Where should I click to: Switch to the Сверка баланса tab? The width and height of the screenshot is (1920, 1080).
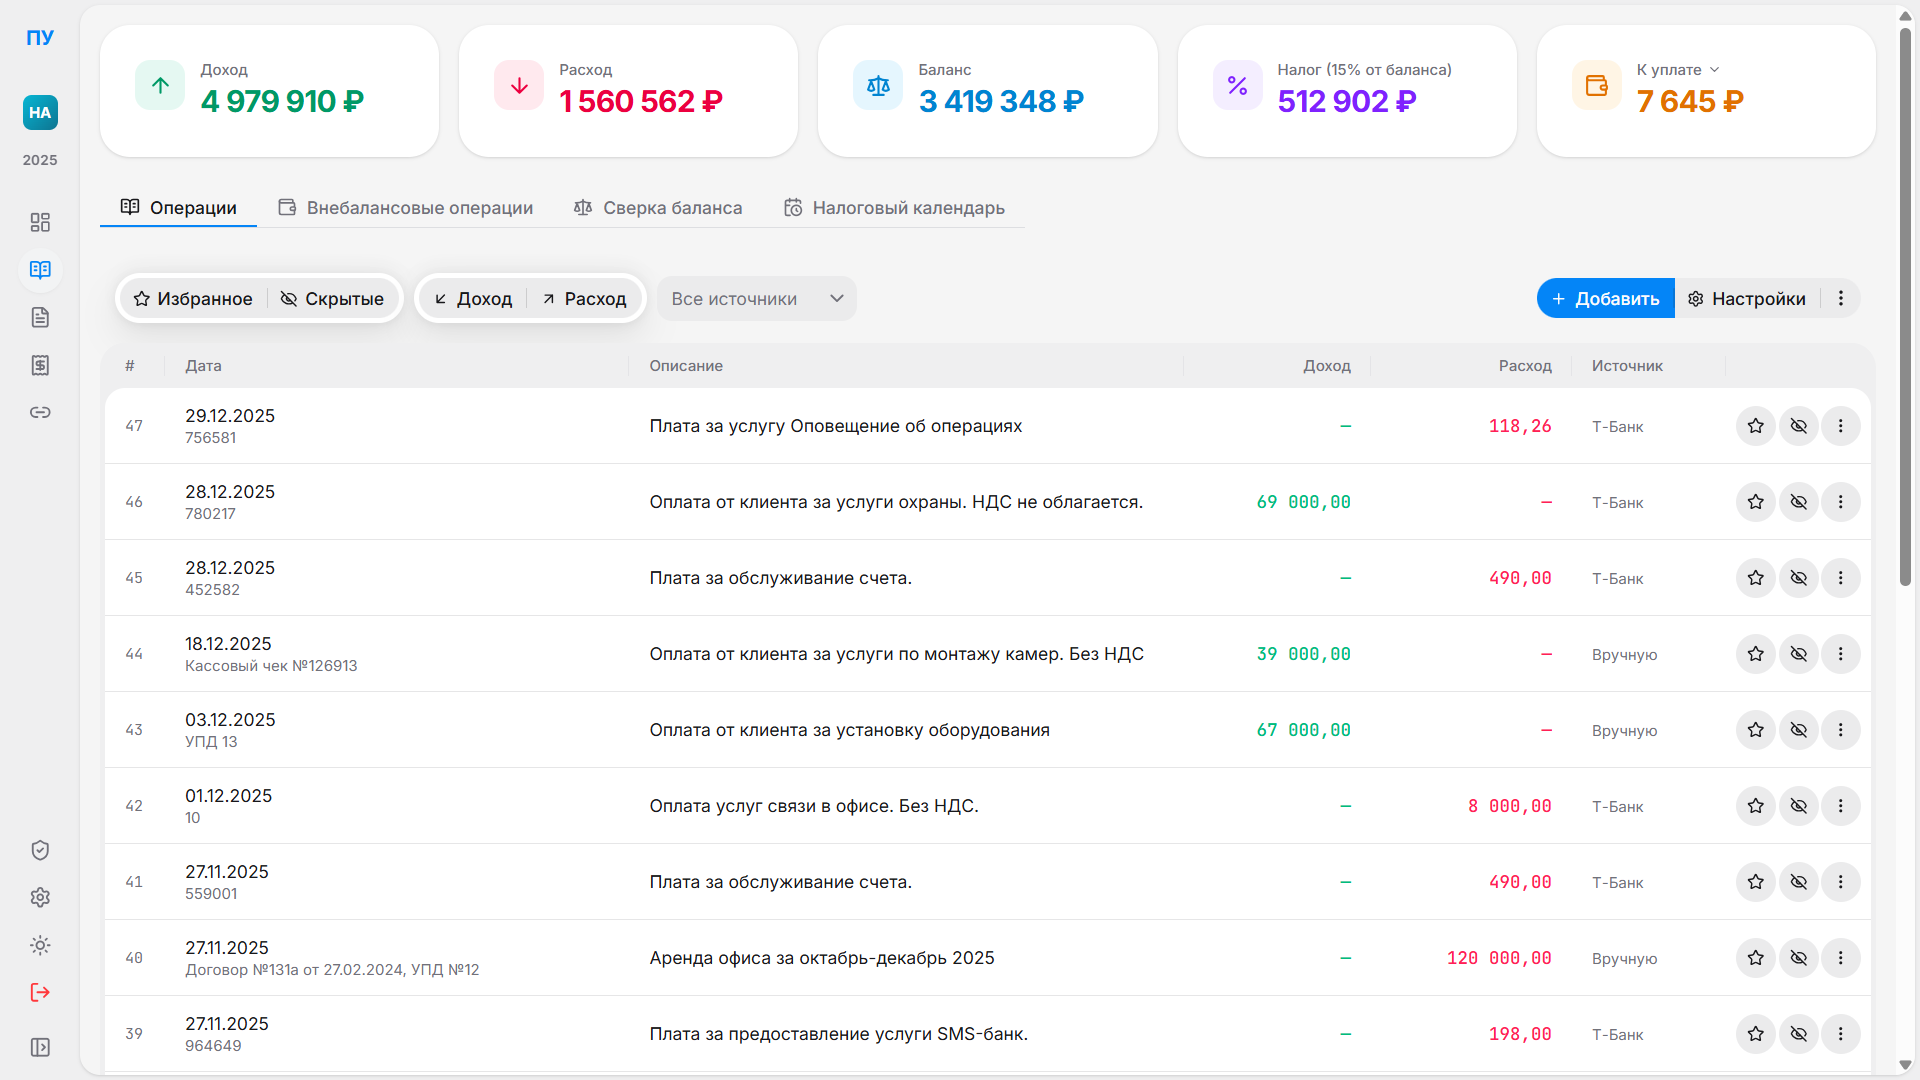tap(657, 208)
